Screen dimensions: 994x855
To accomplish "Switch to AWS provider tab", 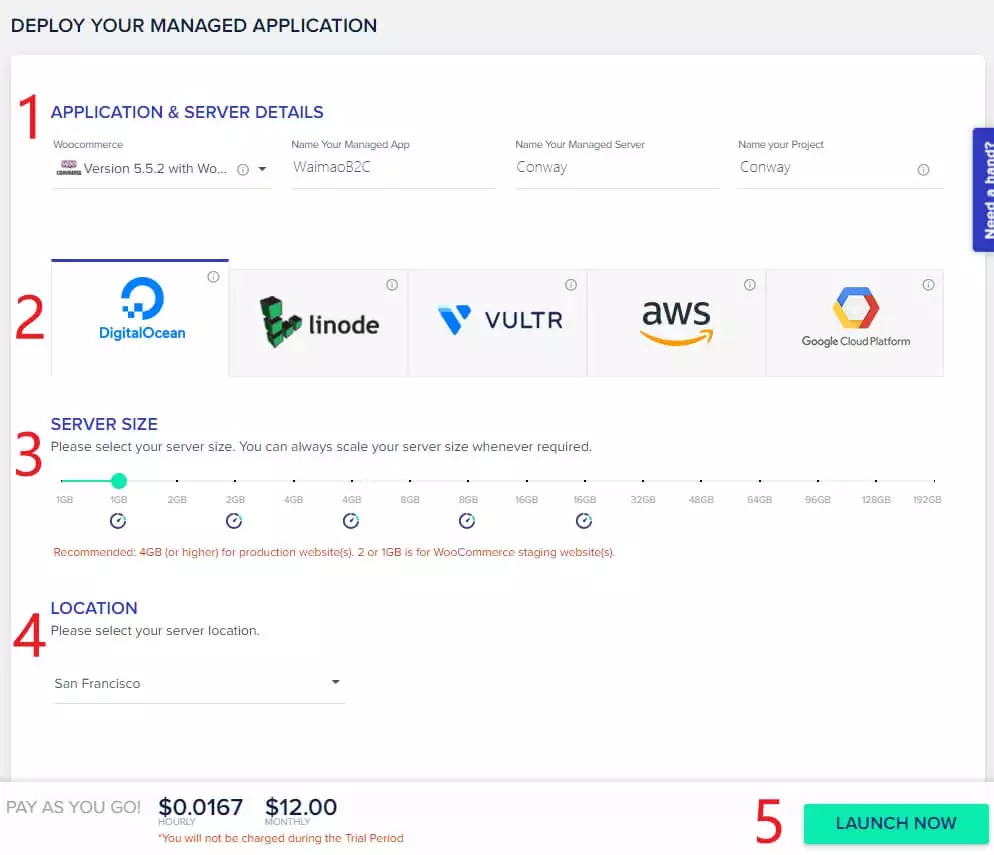I will [676, 323].
